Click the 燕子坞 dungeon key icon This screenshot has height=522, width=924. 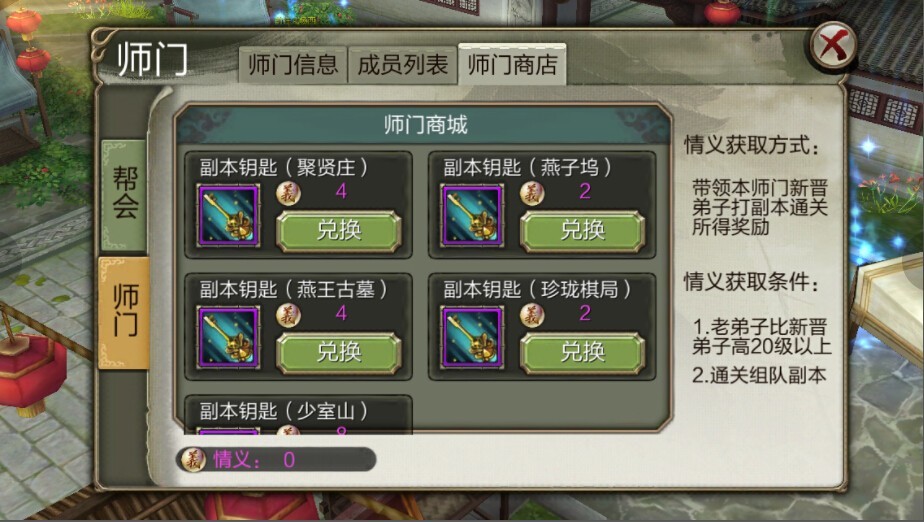[x=472, y=216]
